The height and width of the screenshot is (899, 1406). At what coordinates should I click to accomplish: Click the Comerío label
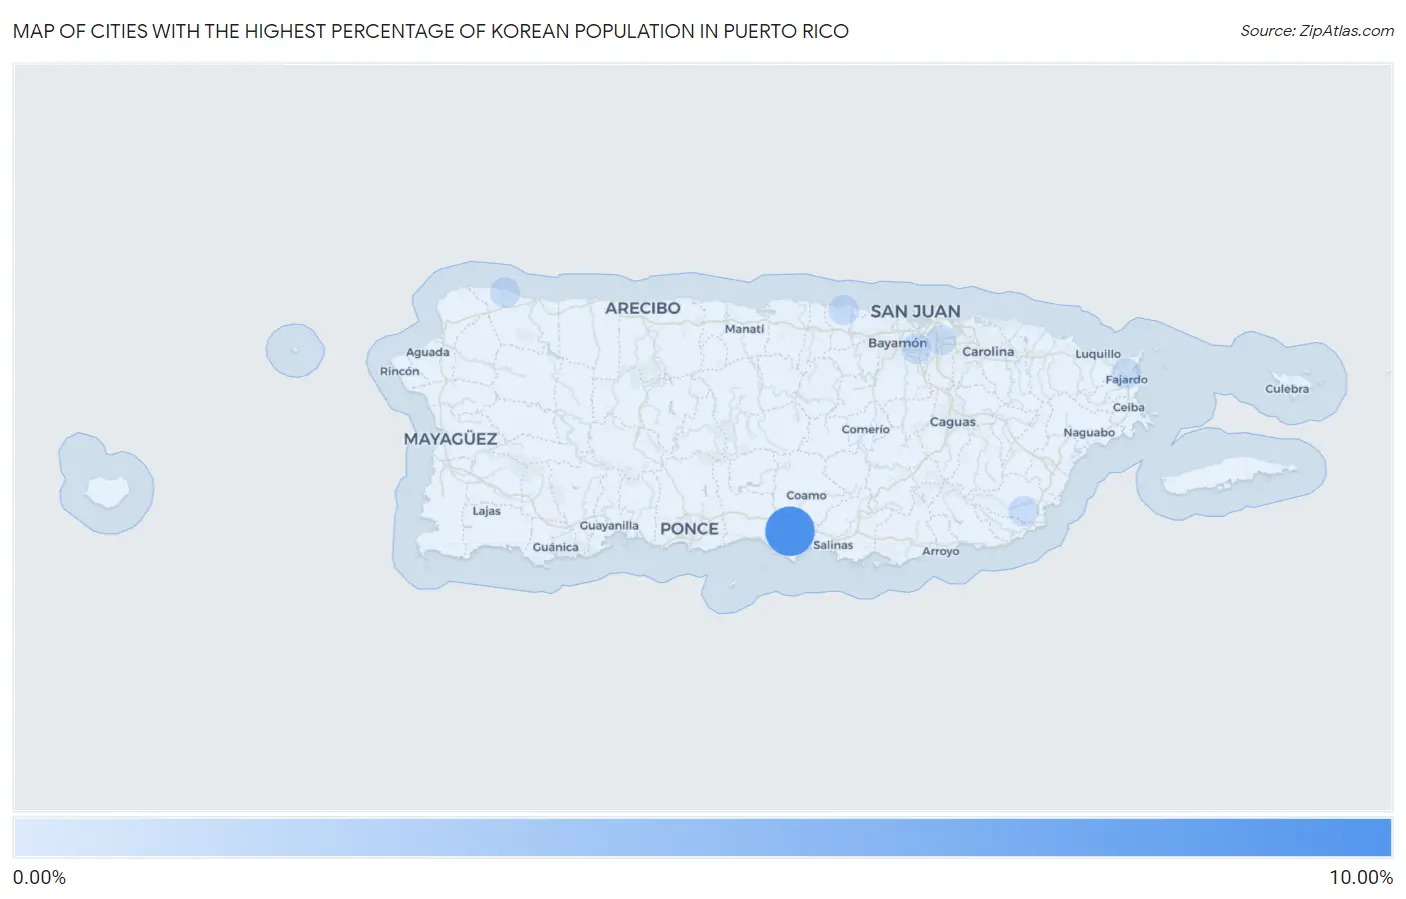(865, 430)
